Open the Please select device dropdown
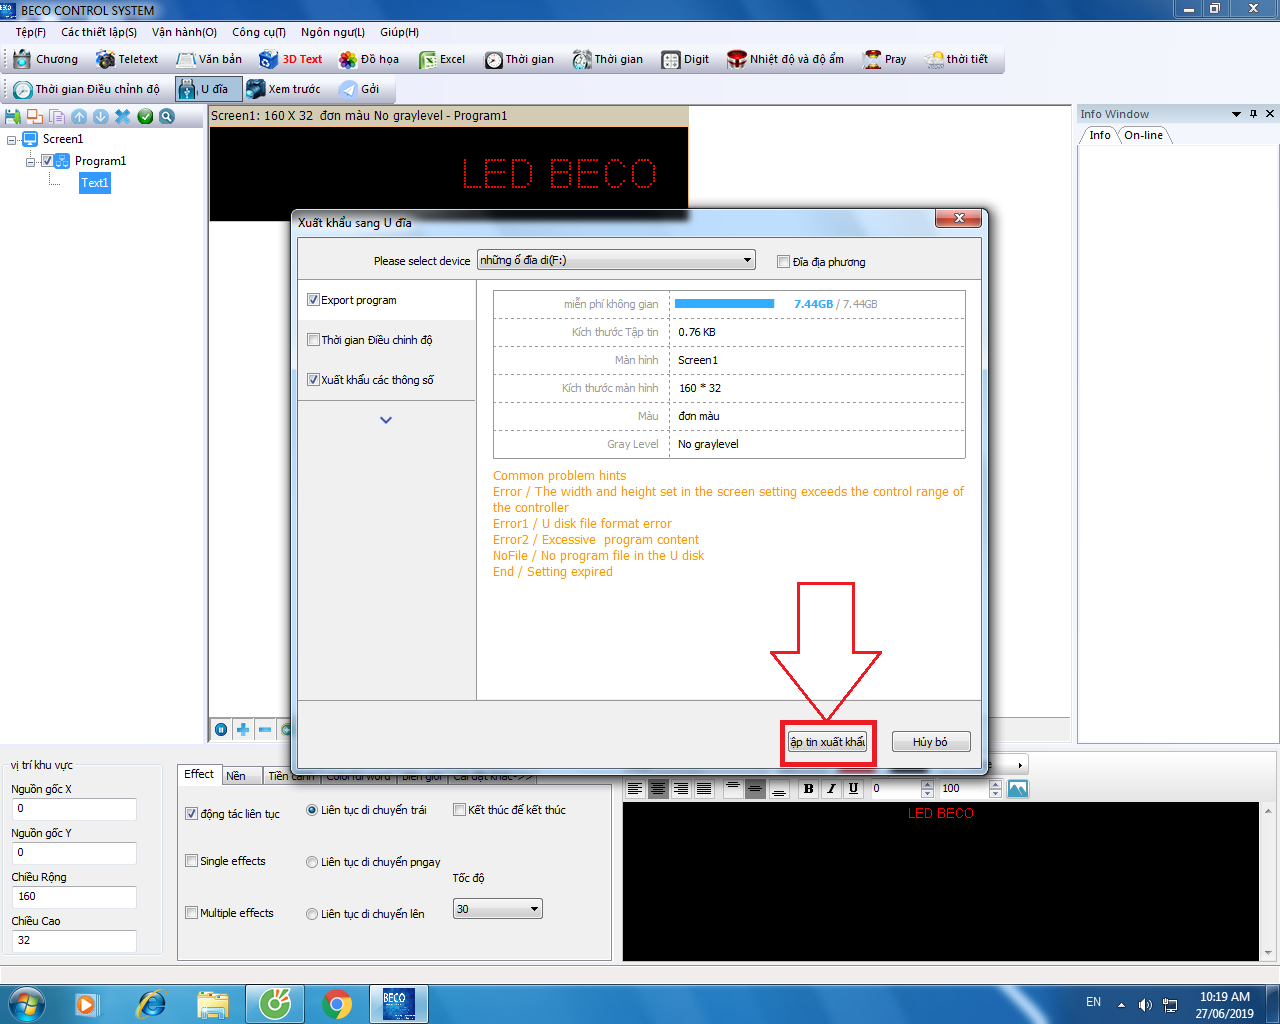1280x1024 pixels. click(x=616, y=261)
